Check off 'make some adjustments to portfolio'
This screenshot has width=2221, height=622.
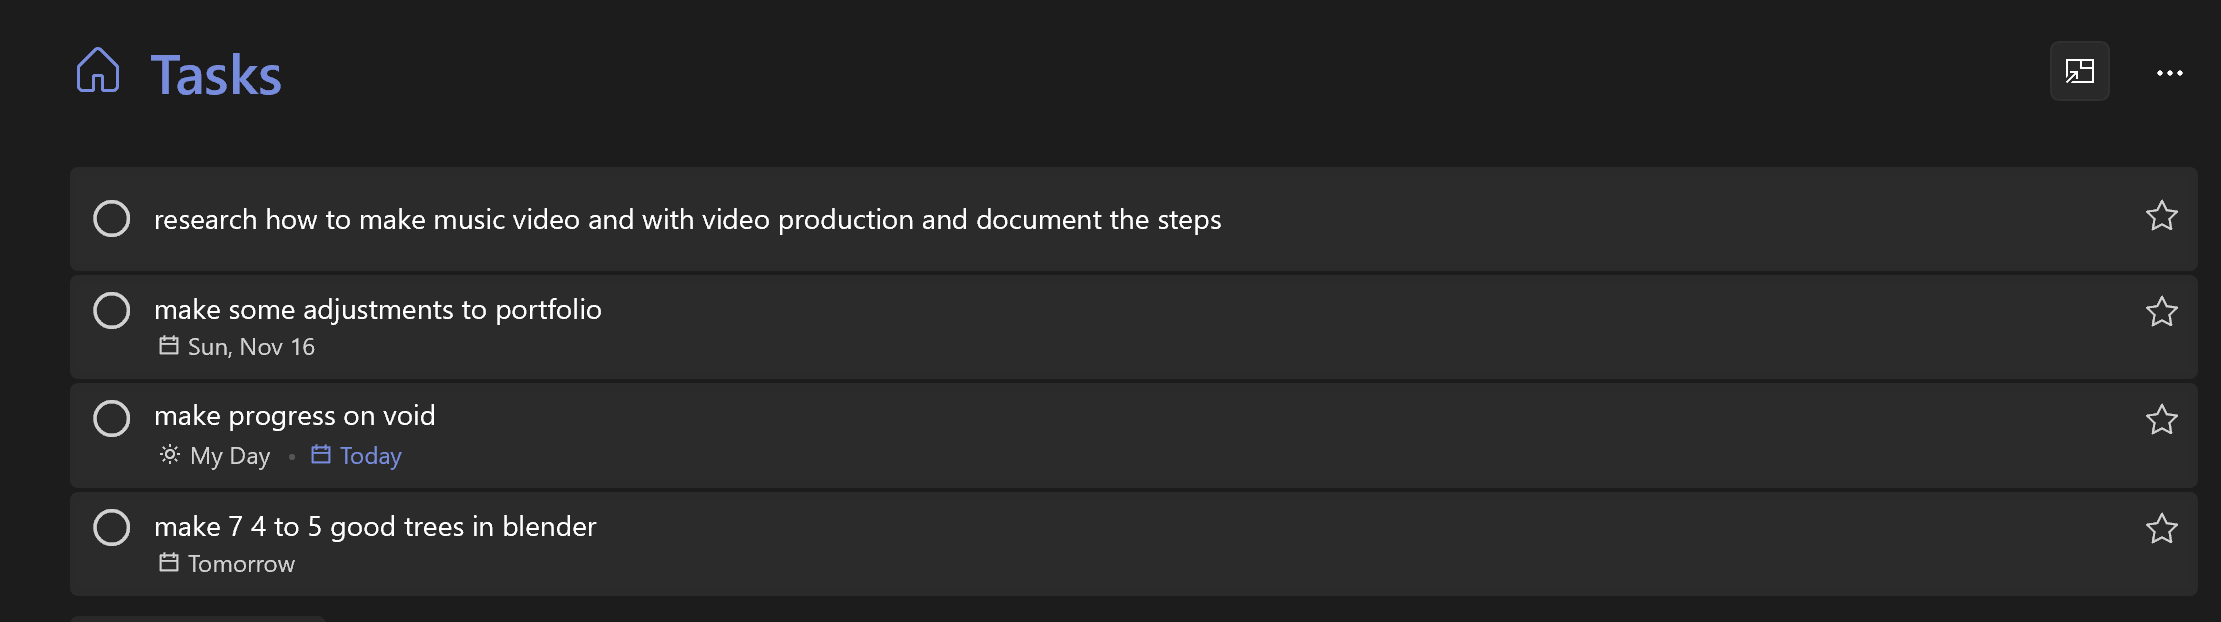pos(111,310)
